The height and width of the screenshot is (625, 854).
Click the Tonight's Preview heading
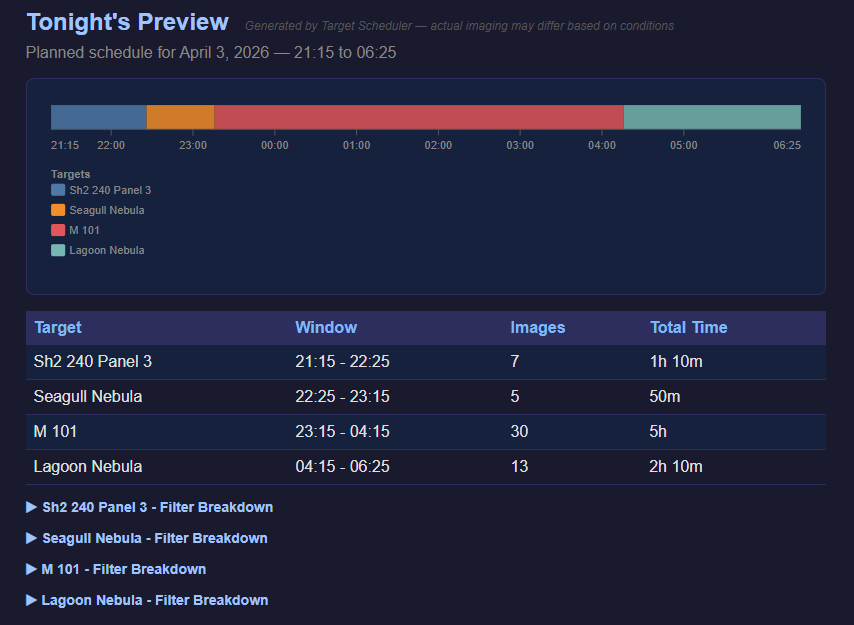click(x=127, y=22)
